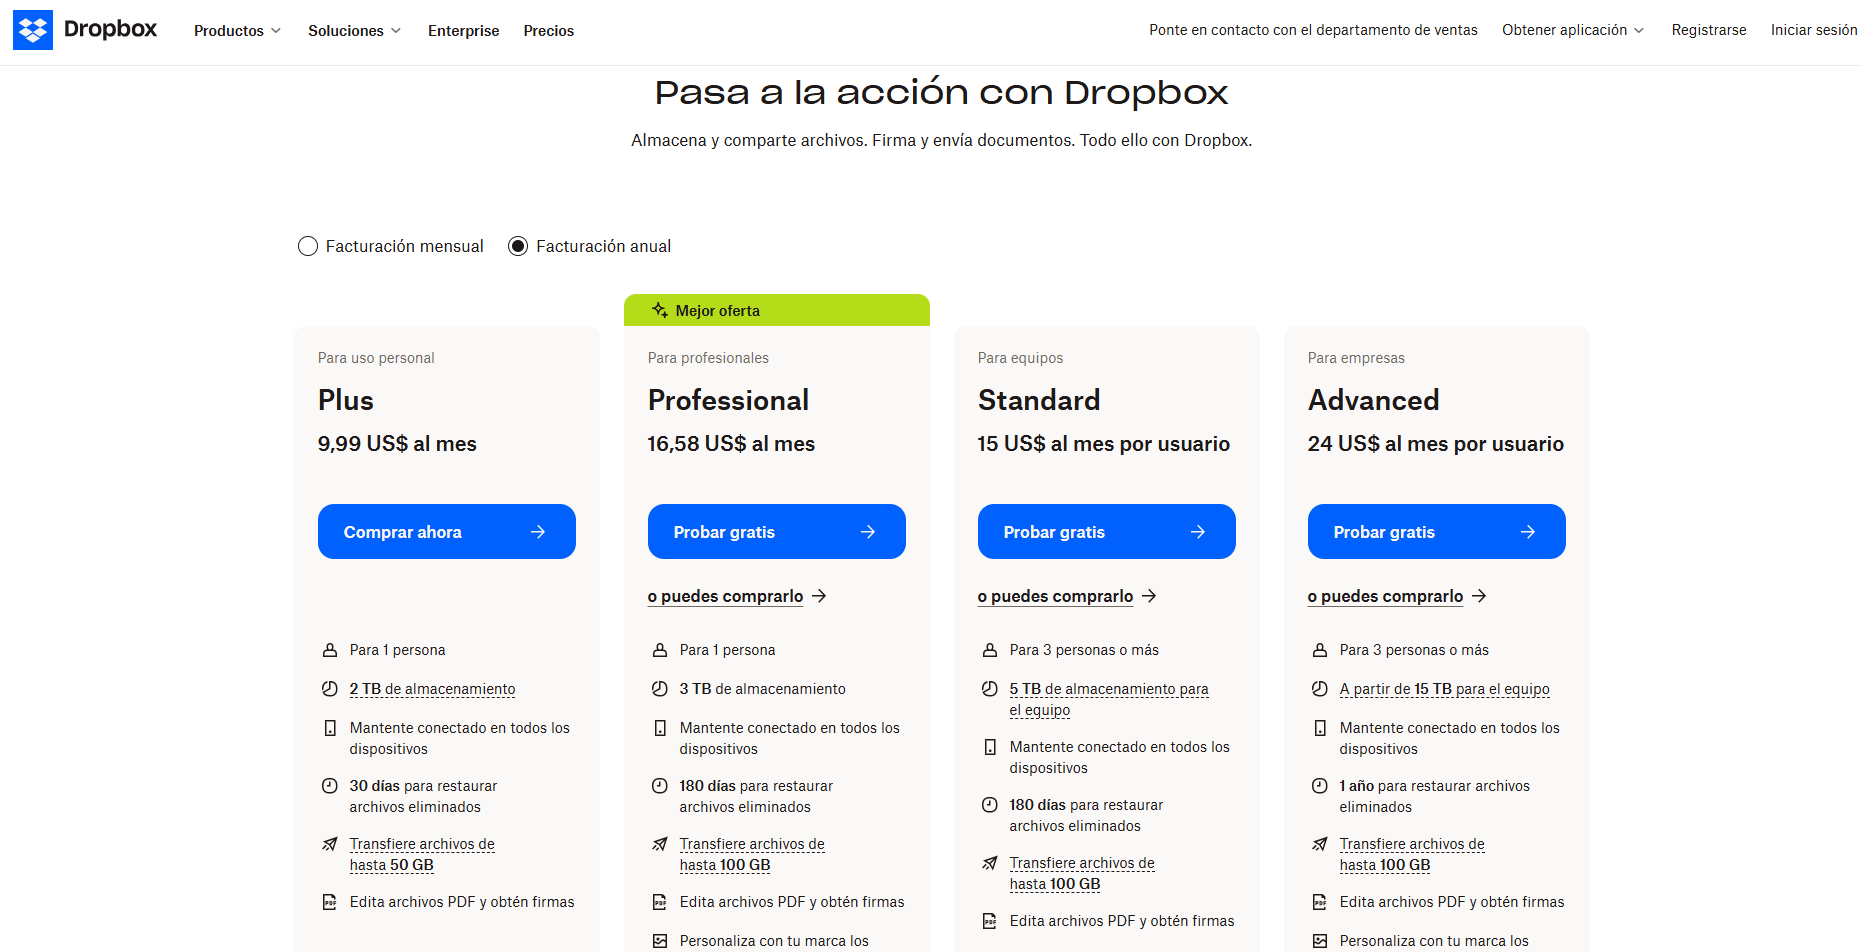Open the Productos dropdown menu
The image size is (1861, 952).
[237, 30]
